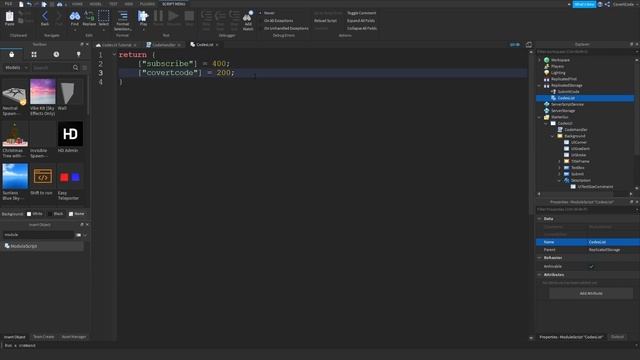Open the TEST ribbon tab
This screenshot has height=360, width=640.
113,4
